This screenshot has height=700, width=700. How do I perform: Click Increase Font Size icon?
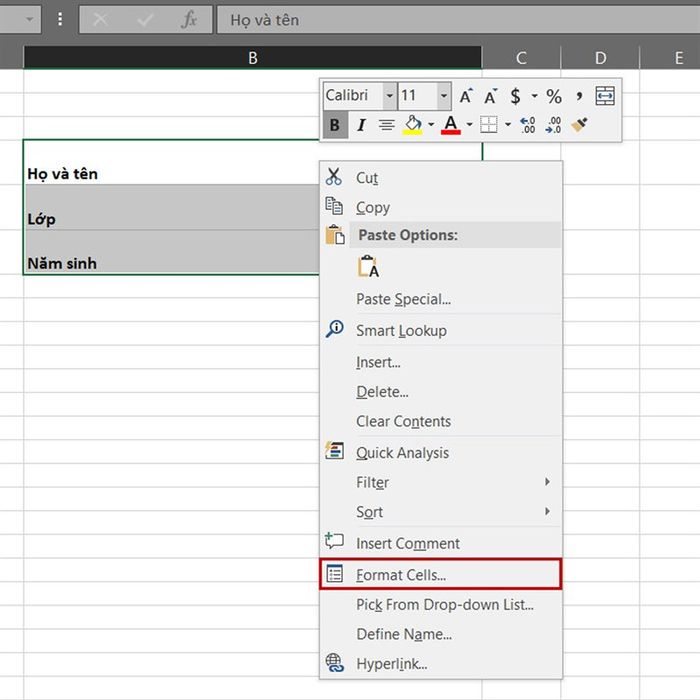(466, 96)
